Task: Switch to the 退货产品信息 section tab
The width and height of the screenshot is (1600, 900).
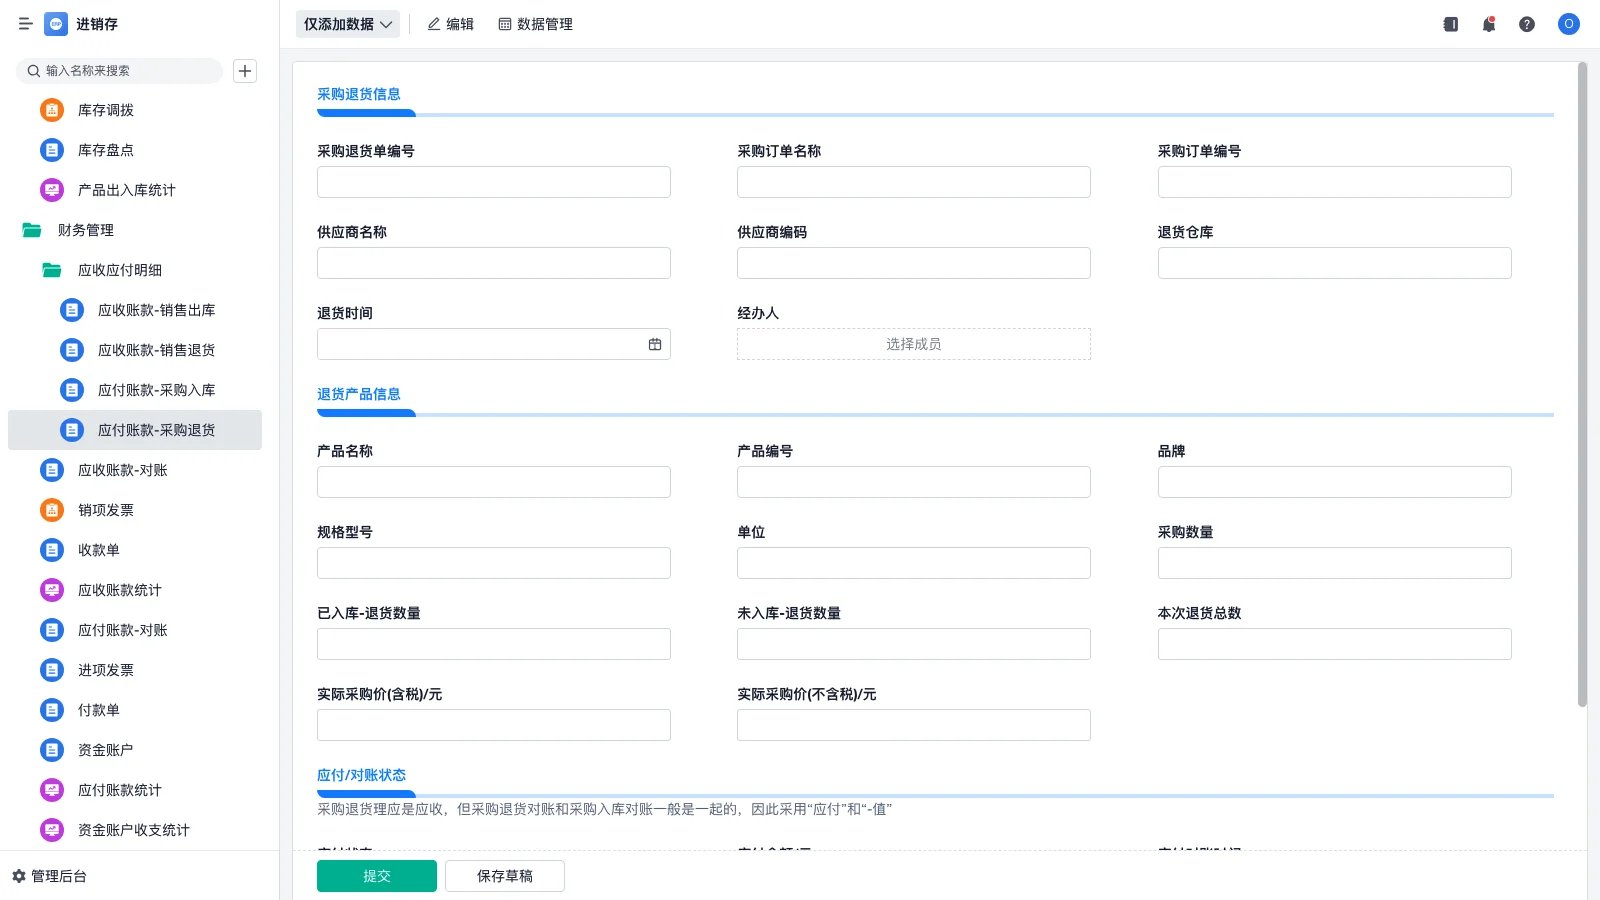Action: pos(359,394)
